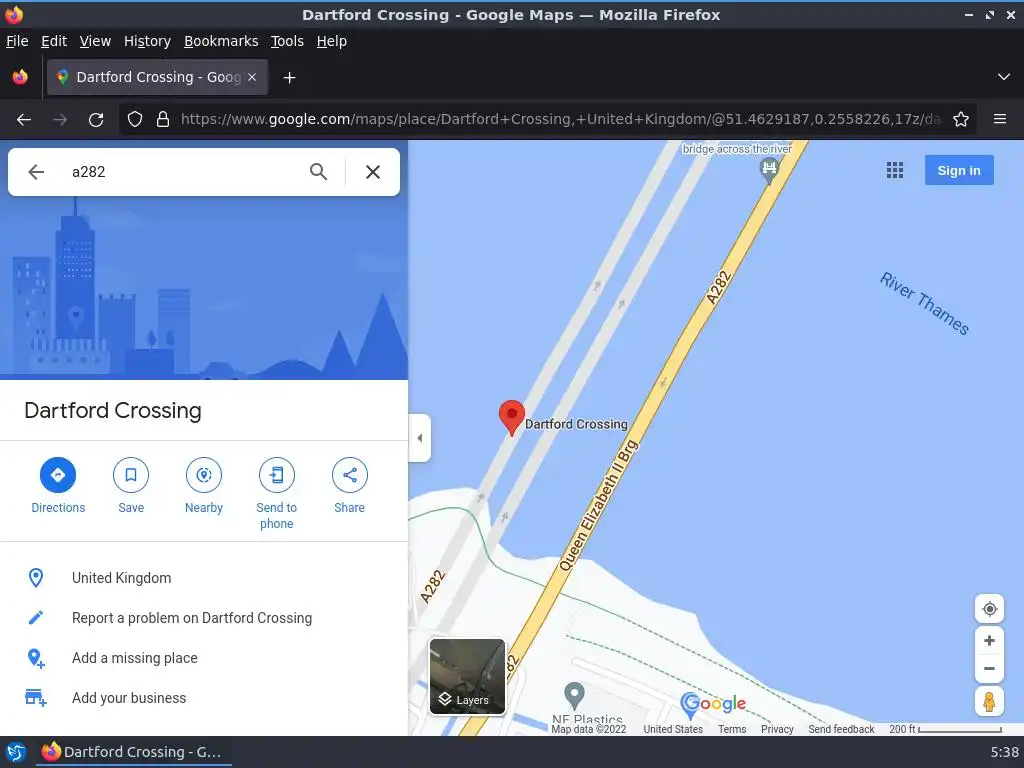The image size is (1024, 768).
Task: Select the NE Plastics map marker
Action: [574, 696]
